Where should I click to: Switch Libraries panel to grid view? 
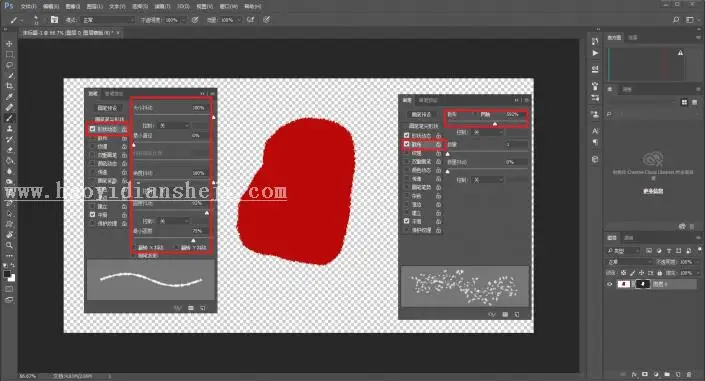[684, 103]
